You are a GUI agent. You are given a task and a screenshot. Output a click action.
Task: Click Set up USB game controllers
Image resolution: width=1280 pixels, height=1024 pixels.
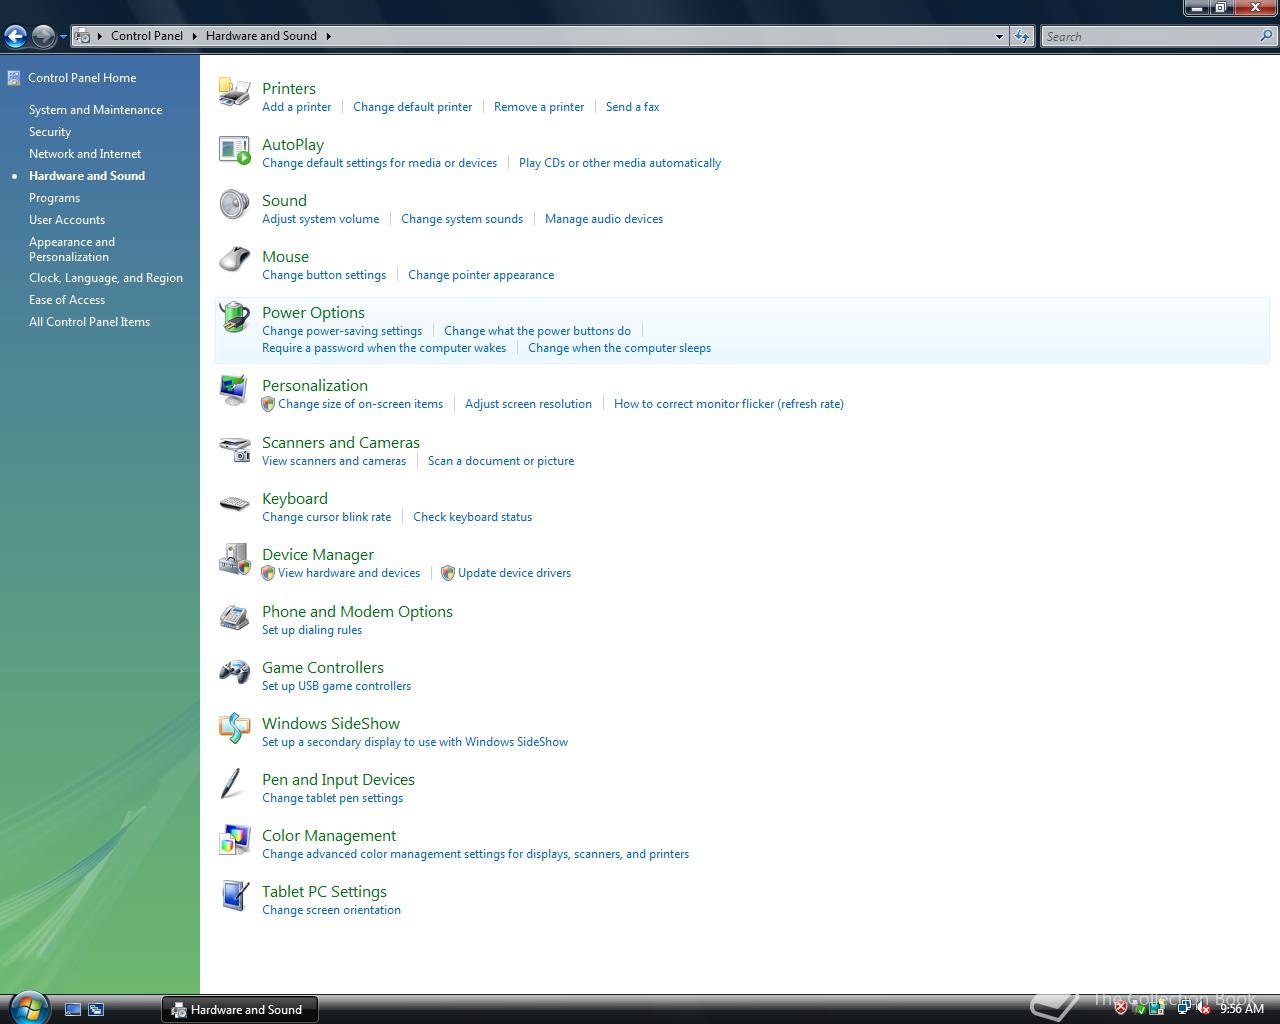coord(336,686)
